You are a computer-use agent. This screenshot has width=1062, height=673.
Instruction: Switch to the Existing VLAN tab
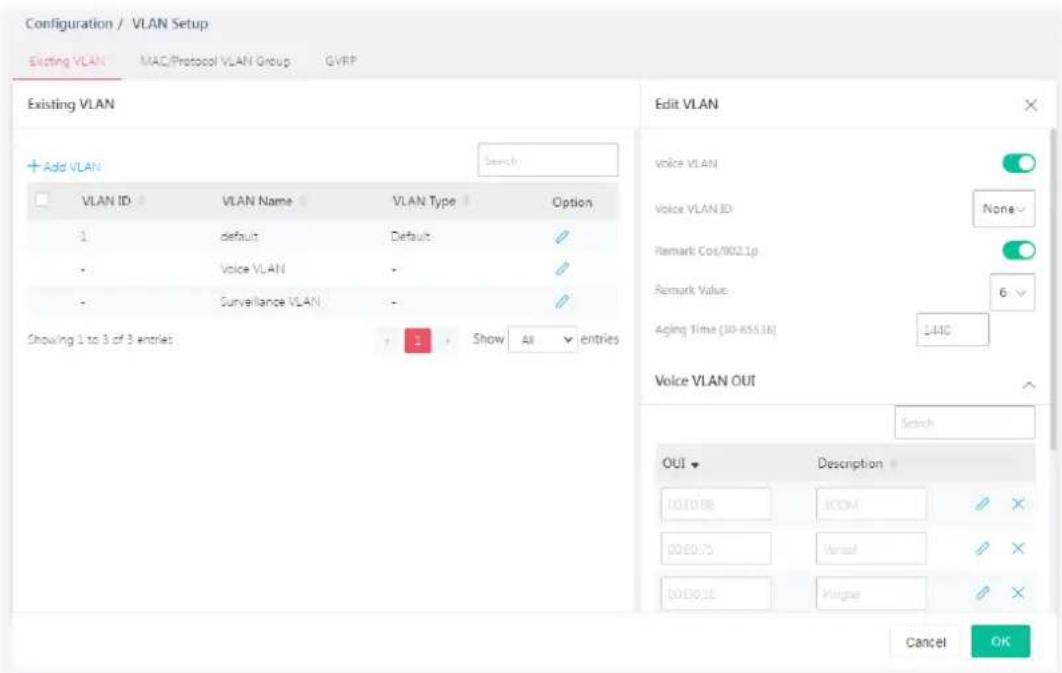coord(66,61)
